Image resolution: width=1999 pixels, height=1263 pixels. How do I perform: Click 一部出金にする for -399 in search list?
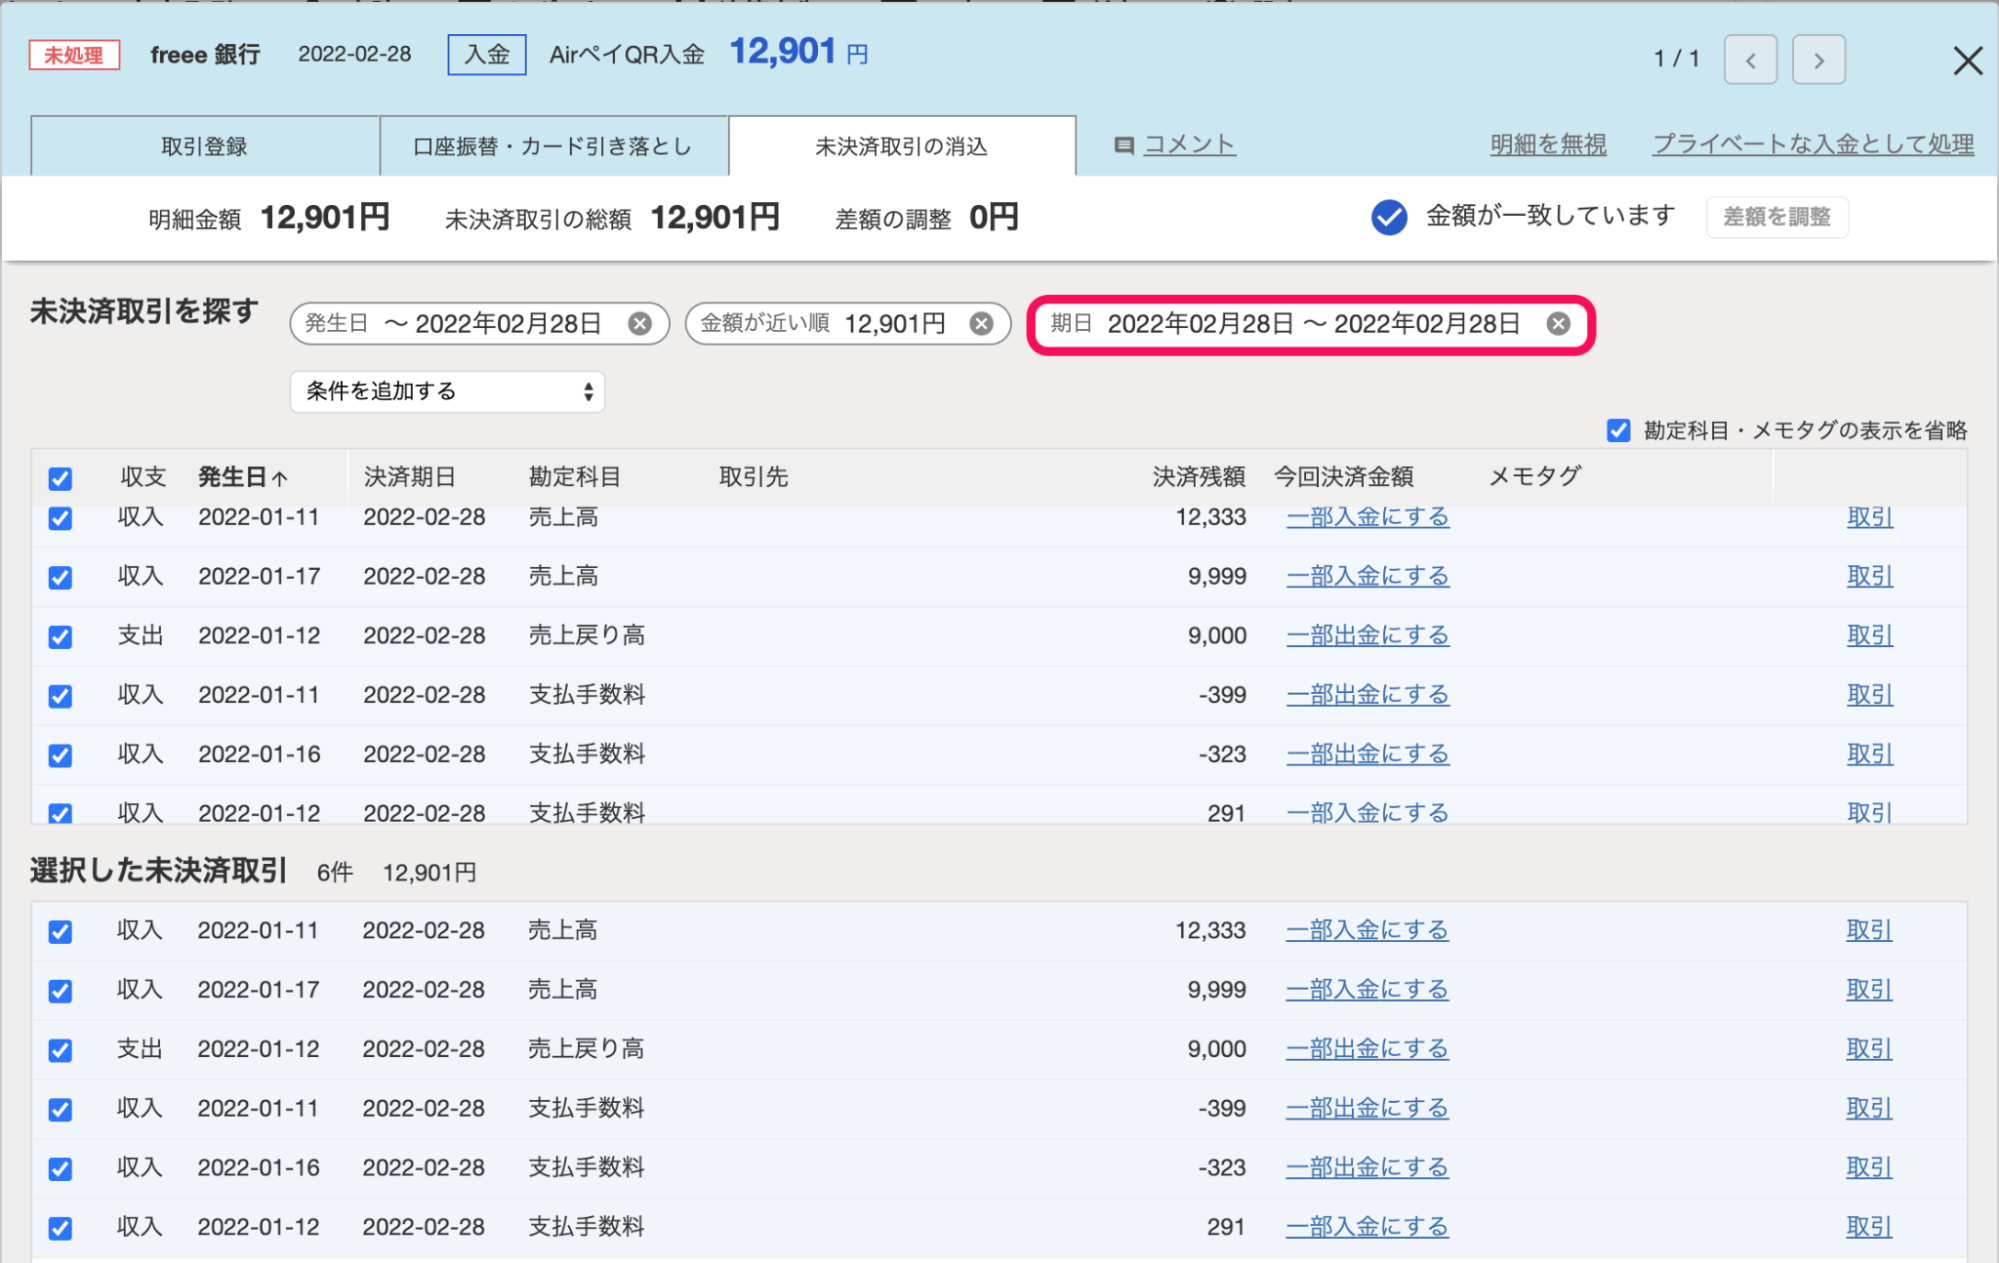click(x=1367, y=694)
